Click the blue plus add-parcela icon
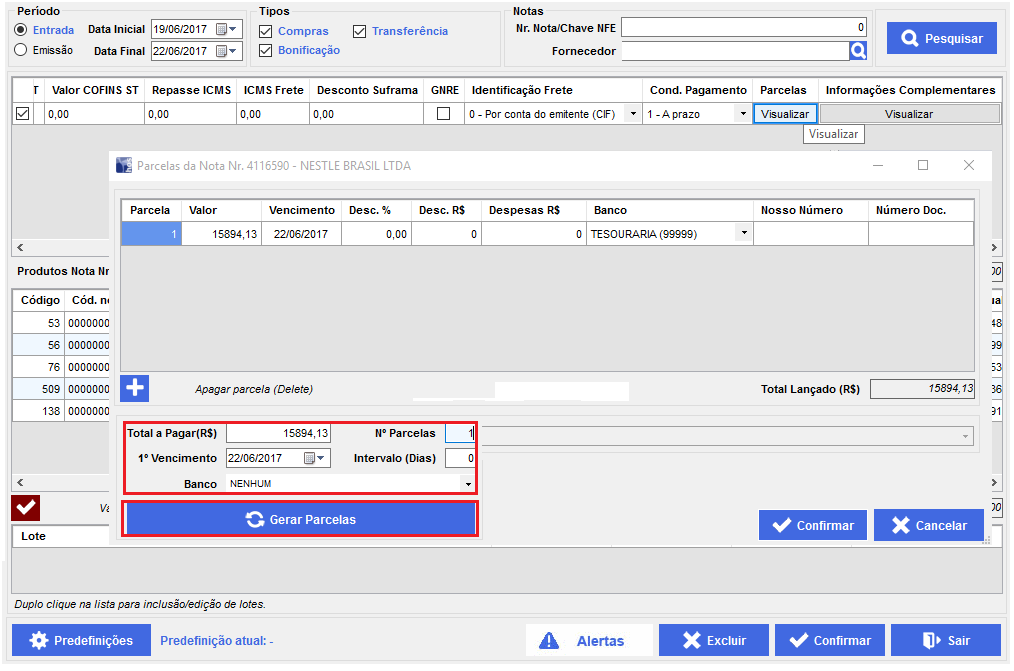This screenshot has width=1014, height=671. (x=134, y=388)
